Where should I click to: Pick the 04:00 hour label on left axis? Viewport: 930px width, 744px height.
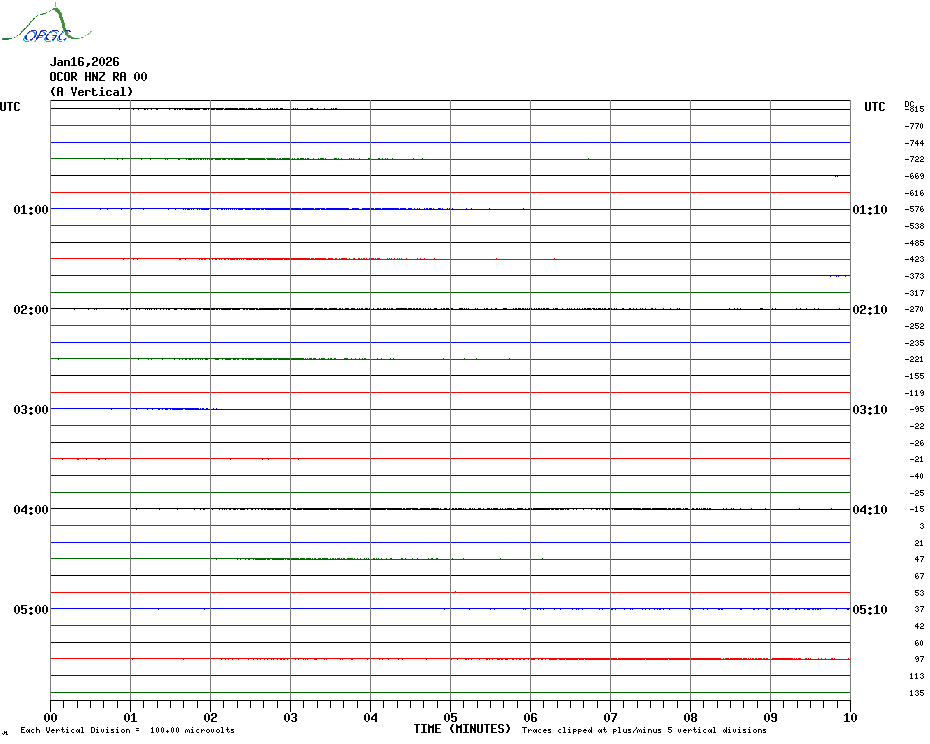[31, 510]
